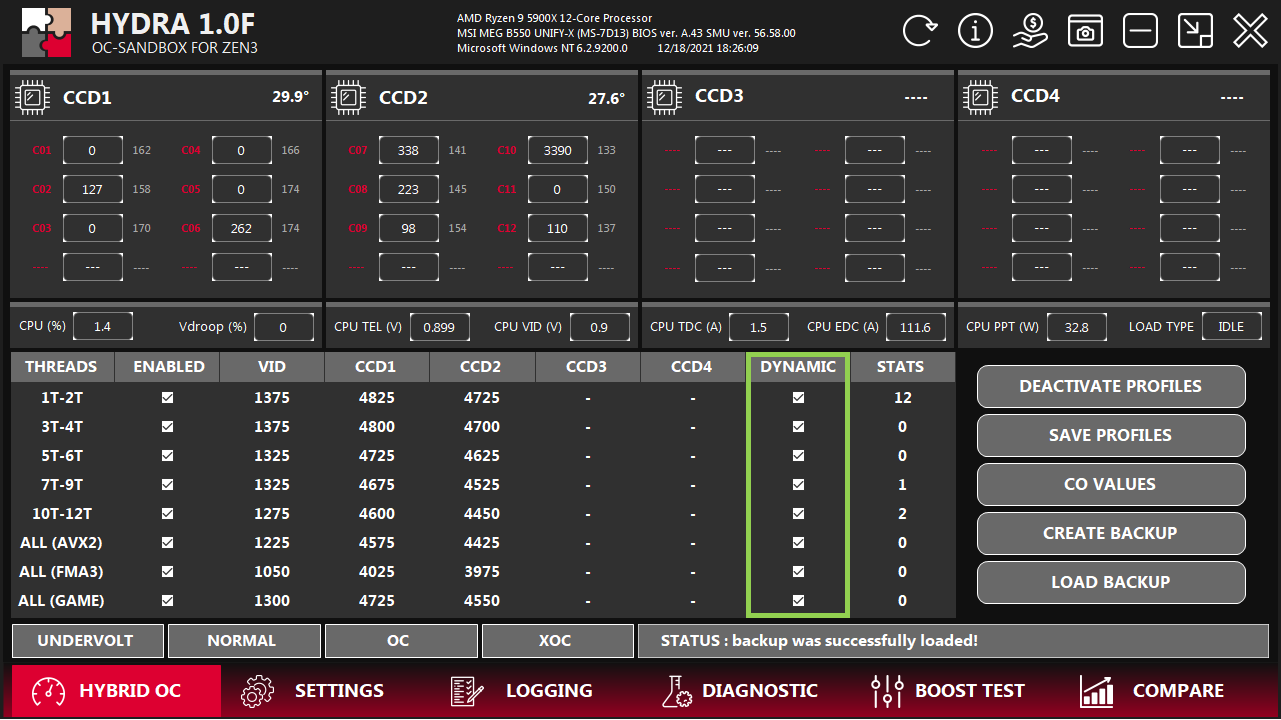Switch to the HYBRID OC tab

pos(117,691)
